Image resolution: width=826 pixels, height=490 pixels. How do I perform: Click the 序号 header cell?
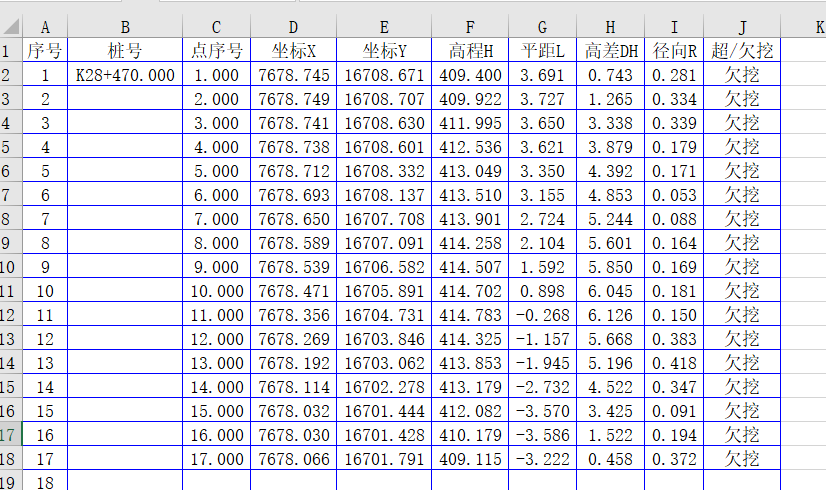coord(45,51)
